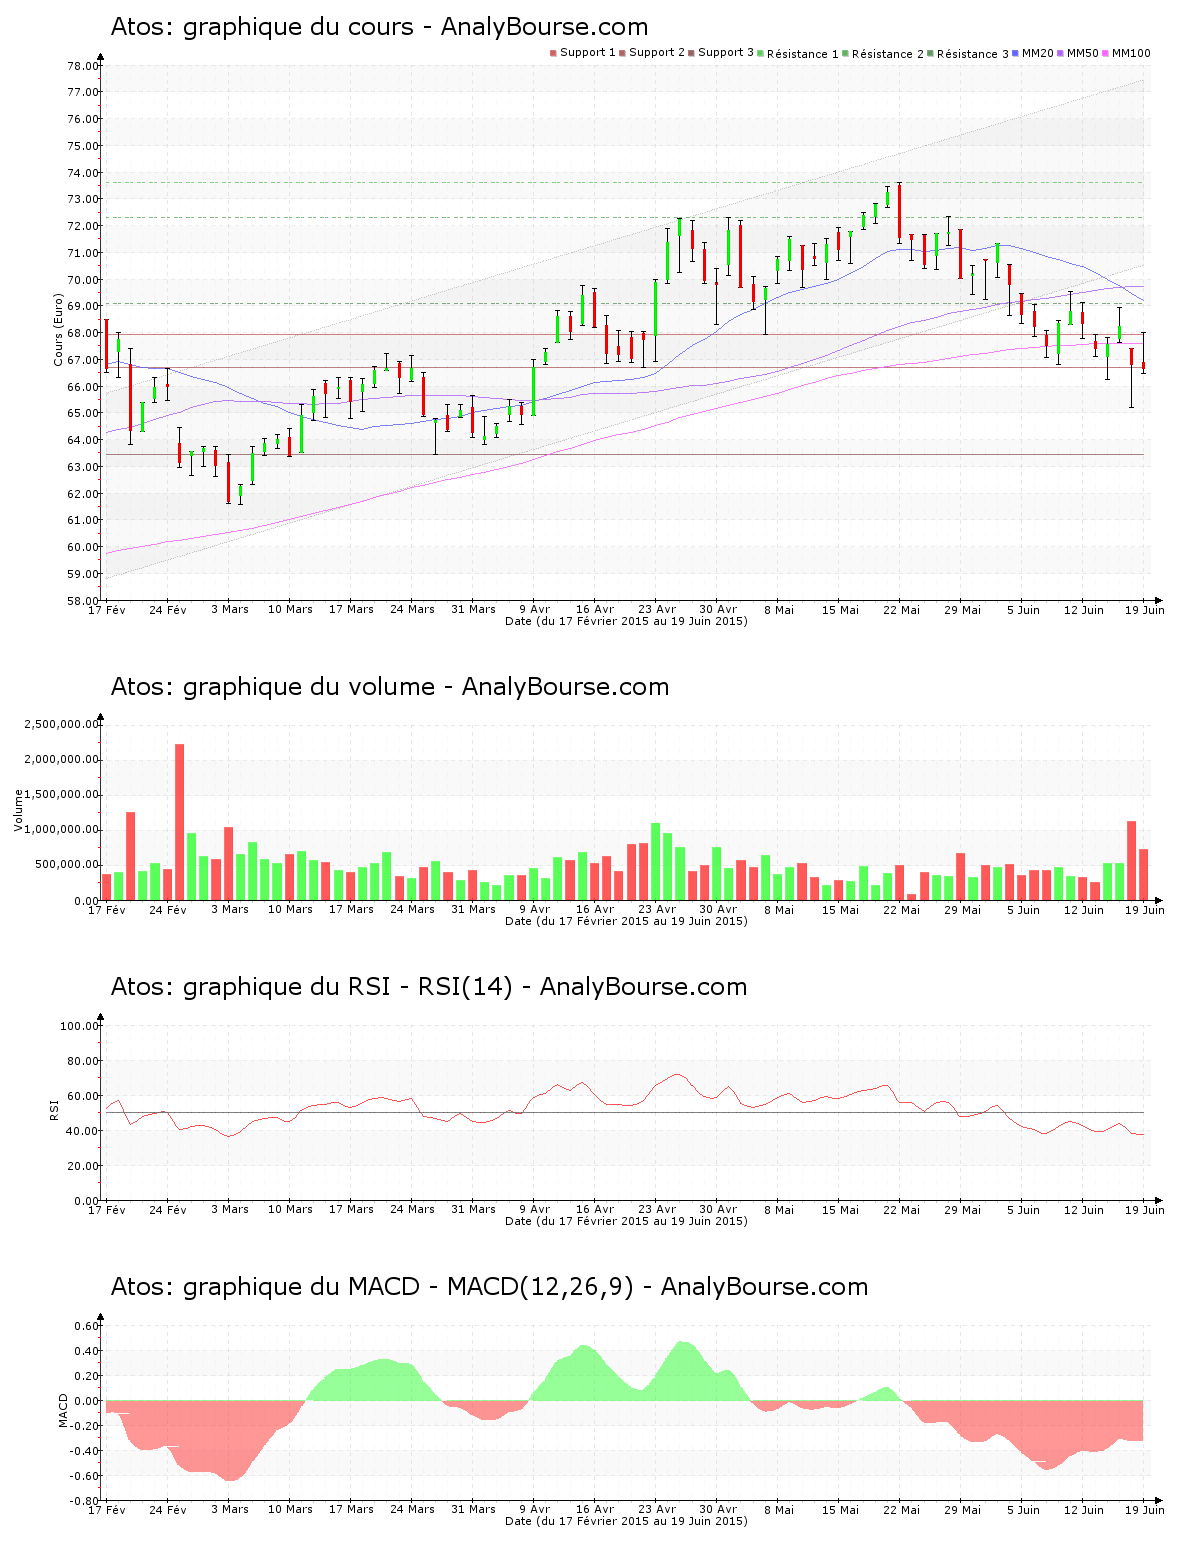Click the 'Cours (Euro)' vertical axis label
1200x1550 pixels.
click(x=58, y=330)
